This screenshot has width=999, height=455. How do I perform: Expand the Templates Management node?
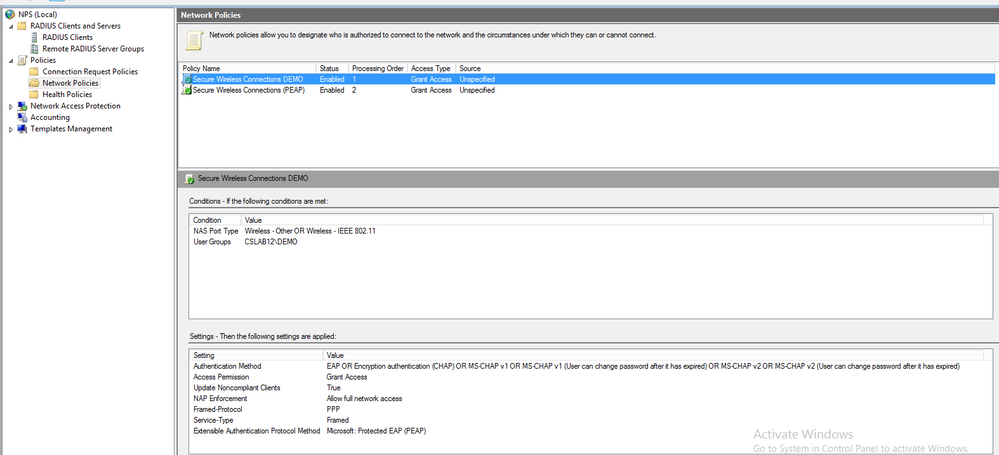11,129
